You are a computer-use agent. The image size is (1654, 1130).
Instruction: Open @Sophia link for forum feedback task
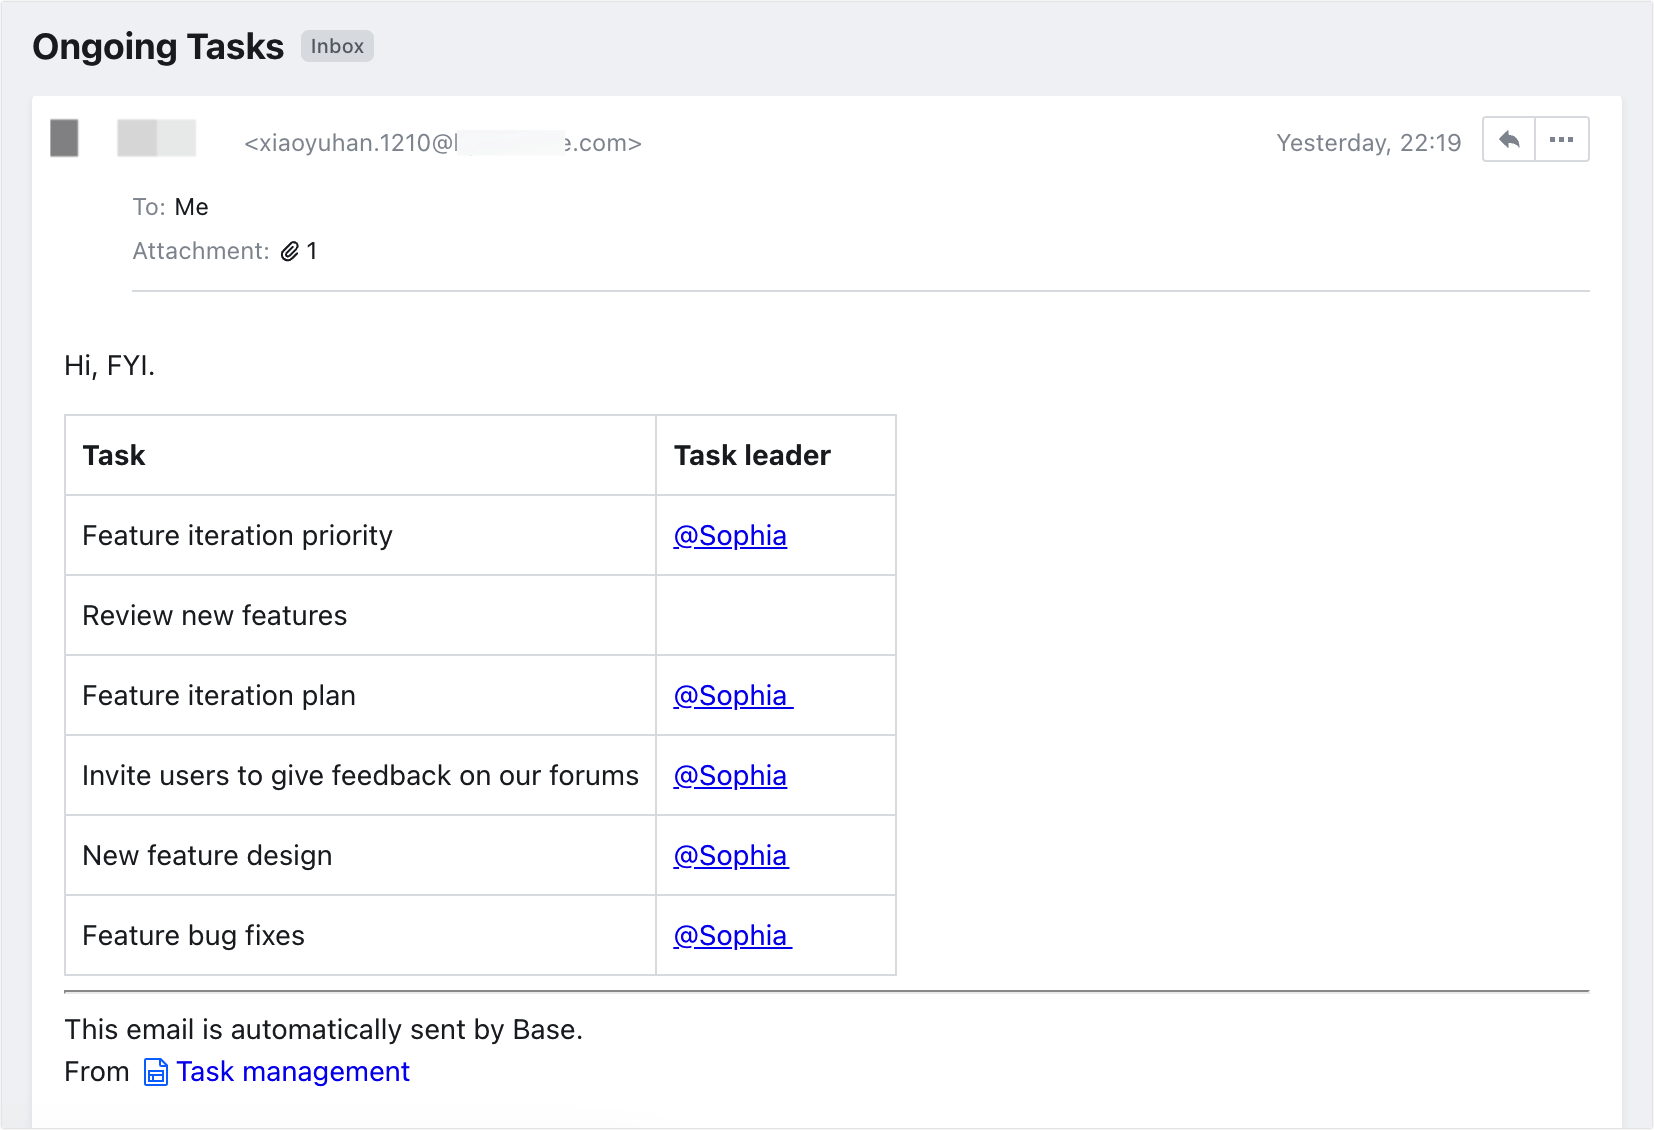point(730,776)
